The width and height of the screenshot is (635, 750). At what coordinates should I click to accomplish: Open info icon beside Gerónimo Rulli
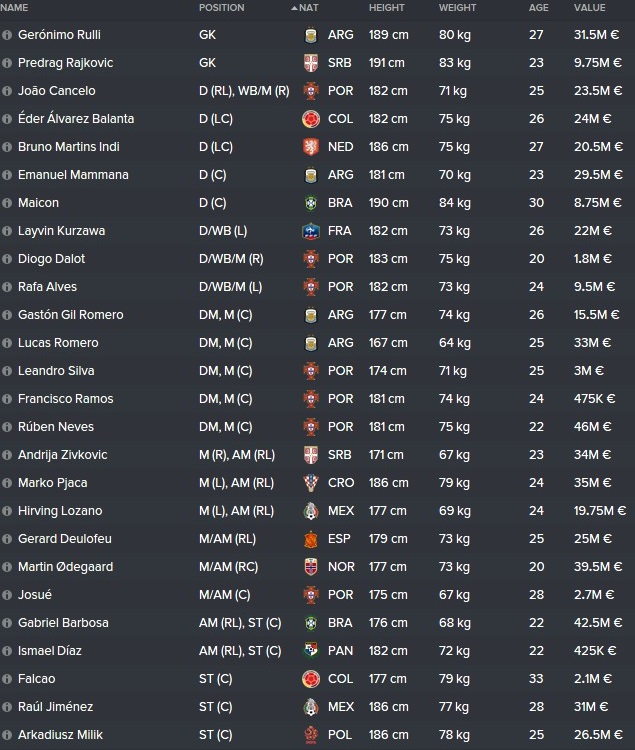(x=7, y=35)
